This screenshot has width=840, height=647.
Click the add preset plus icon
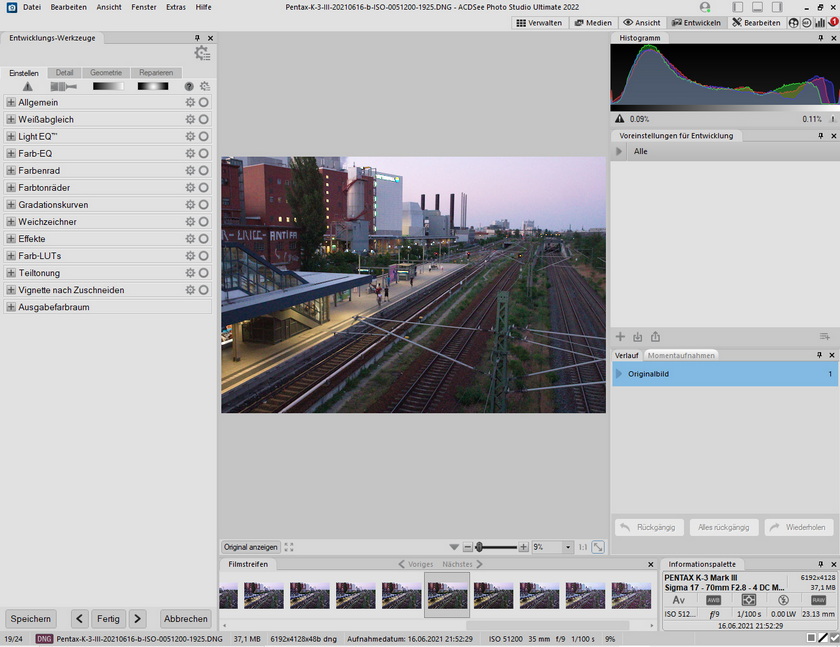coord(620,337)
